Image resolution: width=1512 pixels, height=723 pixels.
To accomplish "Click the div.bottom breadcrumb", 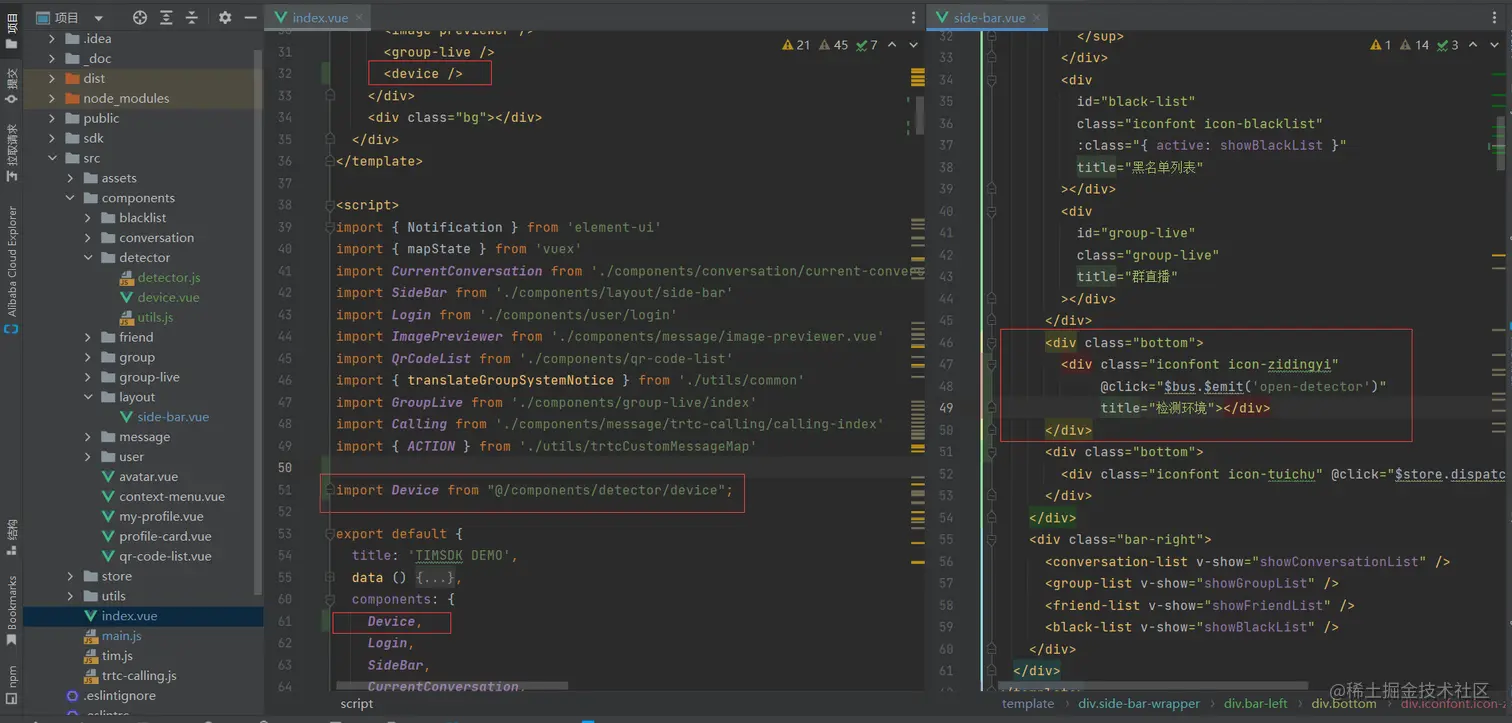I will pyautogui.click(x=1344, y=704).
